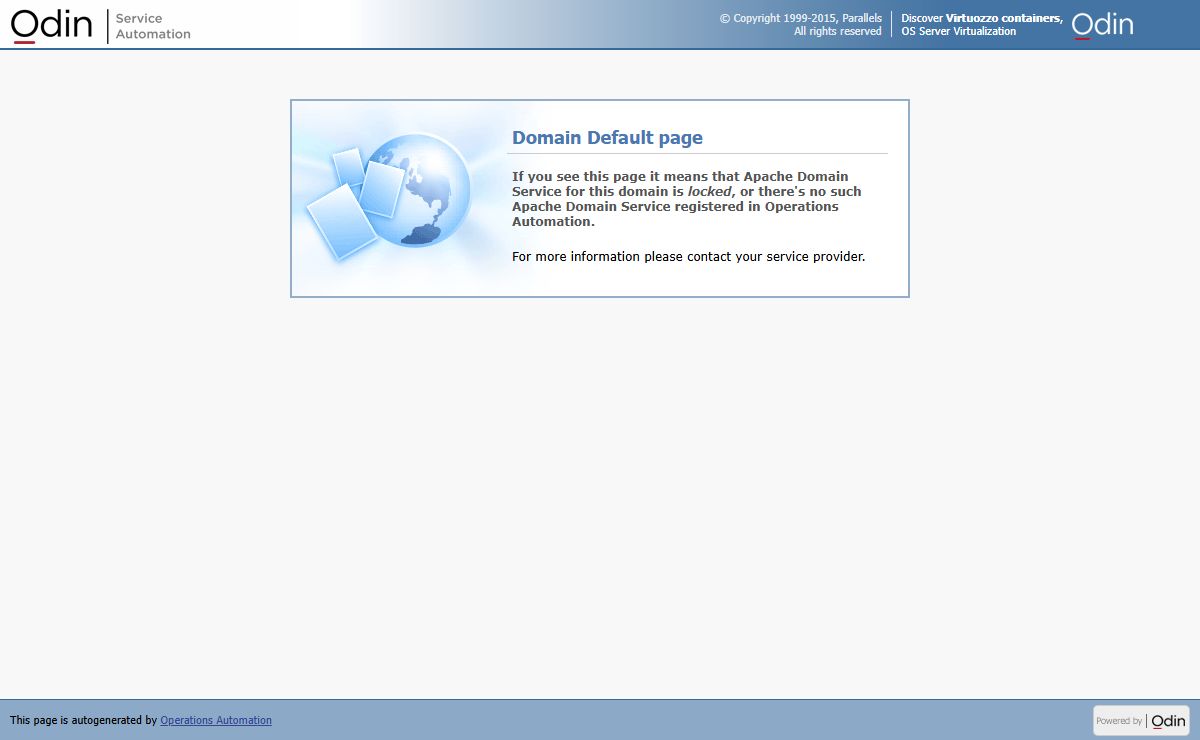The width and height of the screenshot is (1200, 740).
Task: Click the word Automation ending the bold paragraph
Action: click(x=553, y=221)
